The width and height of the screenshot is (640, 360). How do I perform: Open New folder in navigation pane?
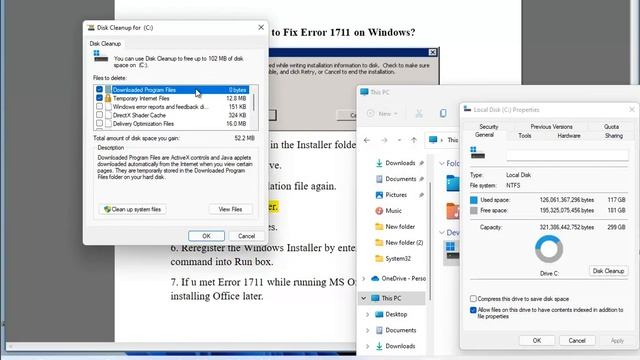point(399,227)
